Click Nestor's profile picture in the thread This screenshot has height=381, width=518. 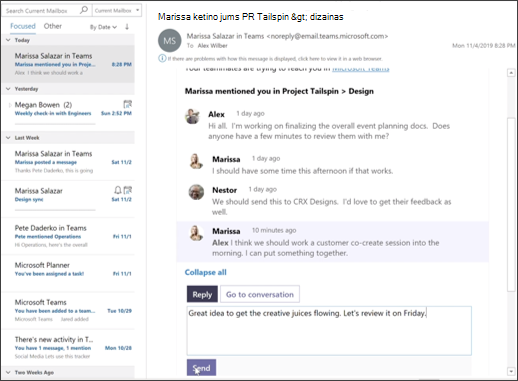coord(196,192)
